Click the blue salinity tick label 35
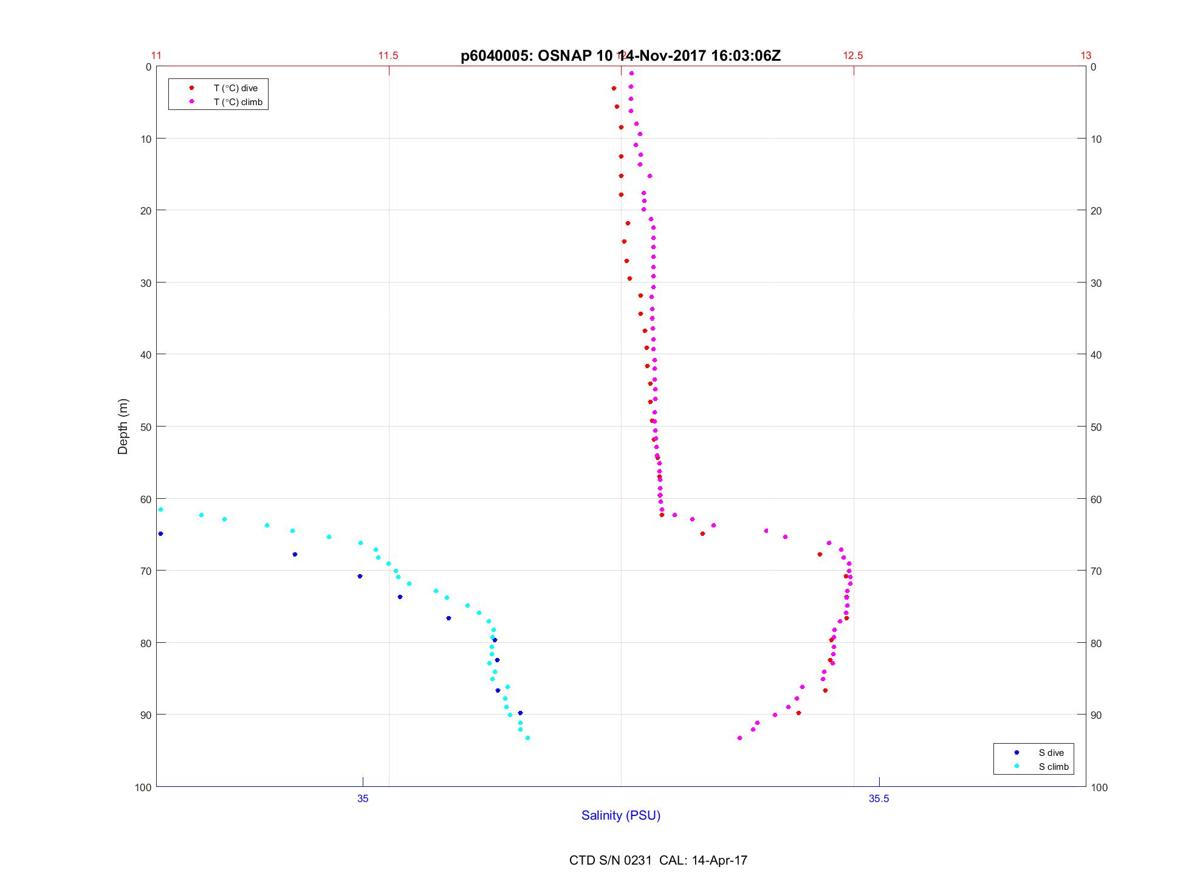Screen dimensions: 1200x885 [363, 798]
